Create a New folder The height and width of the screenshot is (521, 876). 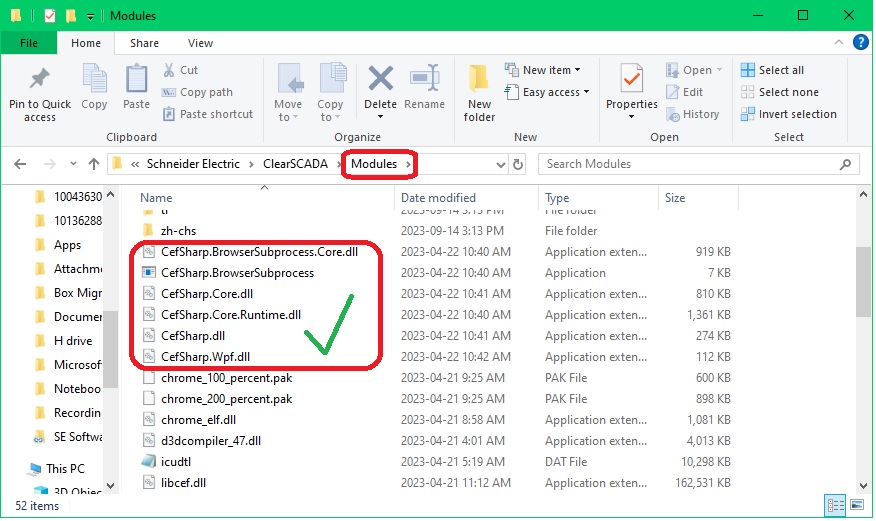[479, 92]
